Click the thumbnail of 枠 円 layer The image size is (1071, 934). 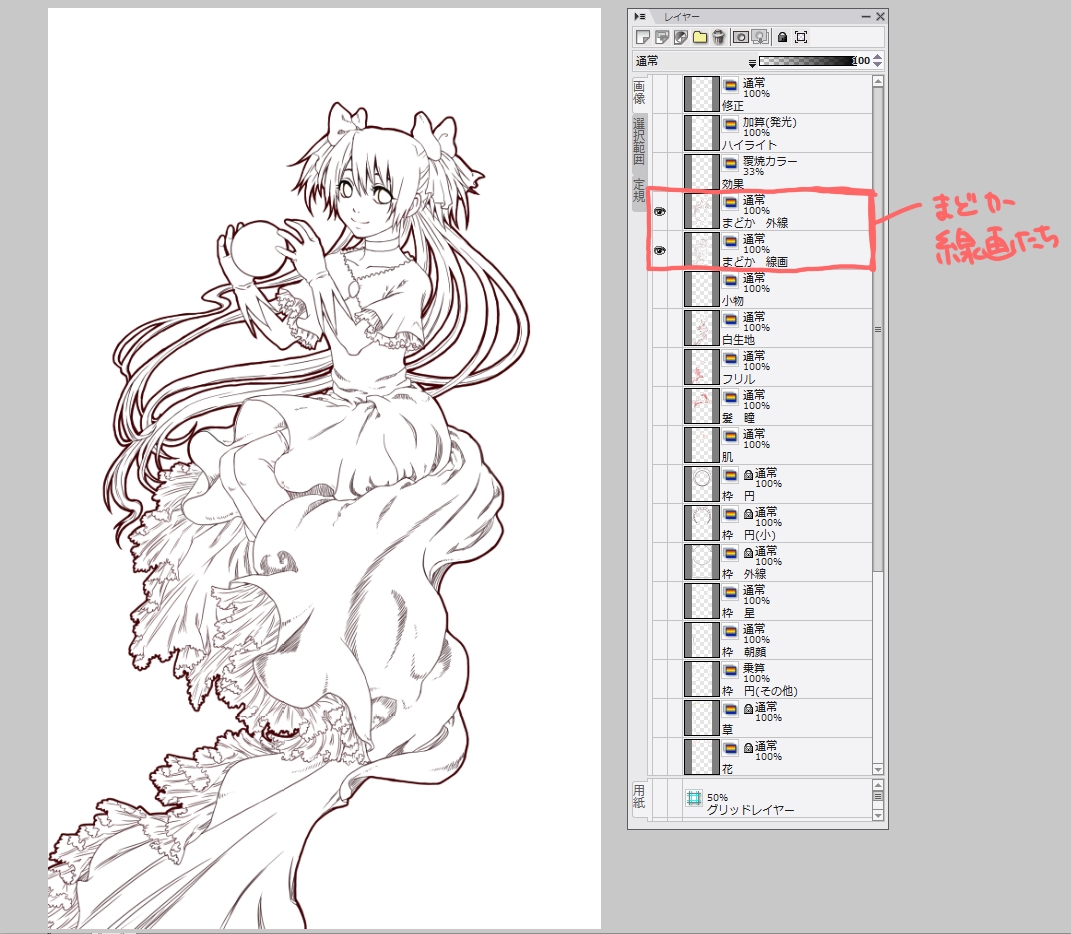point(701,484)
